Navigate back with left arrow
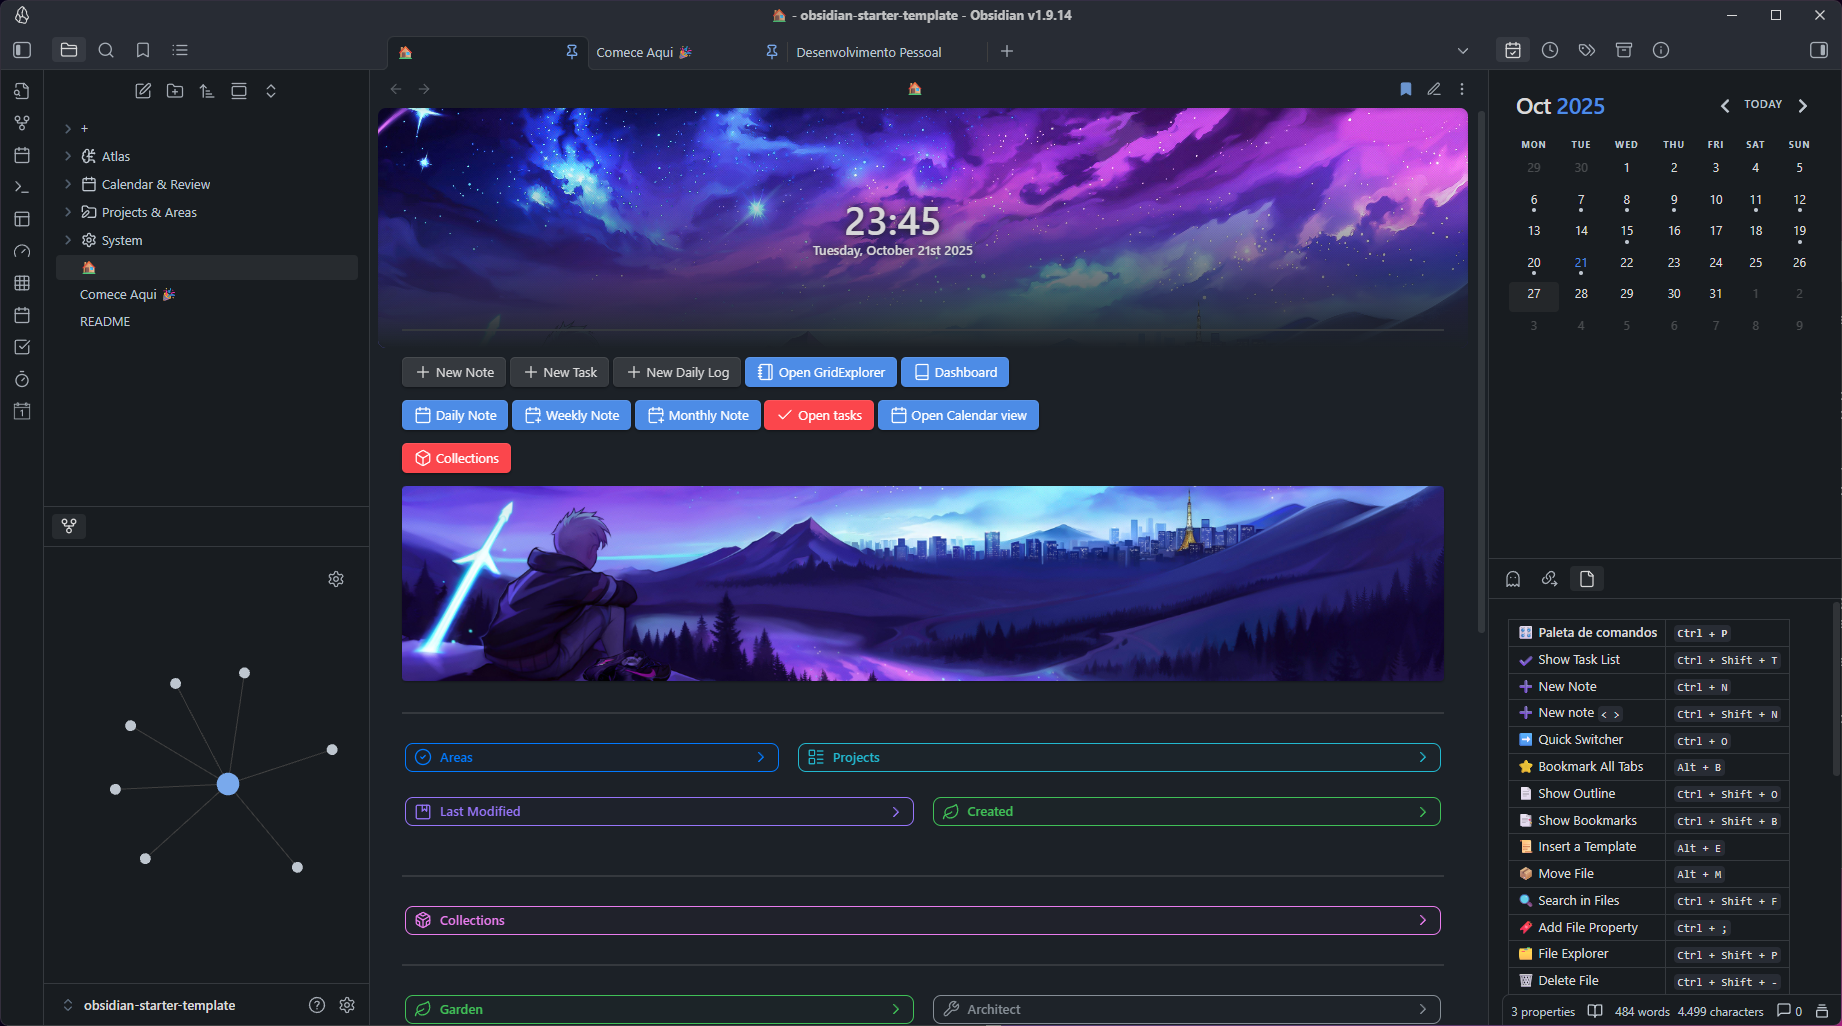The image size is (1842, 1026). [x=396, y=89]
